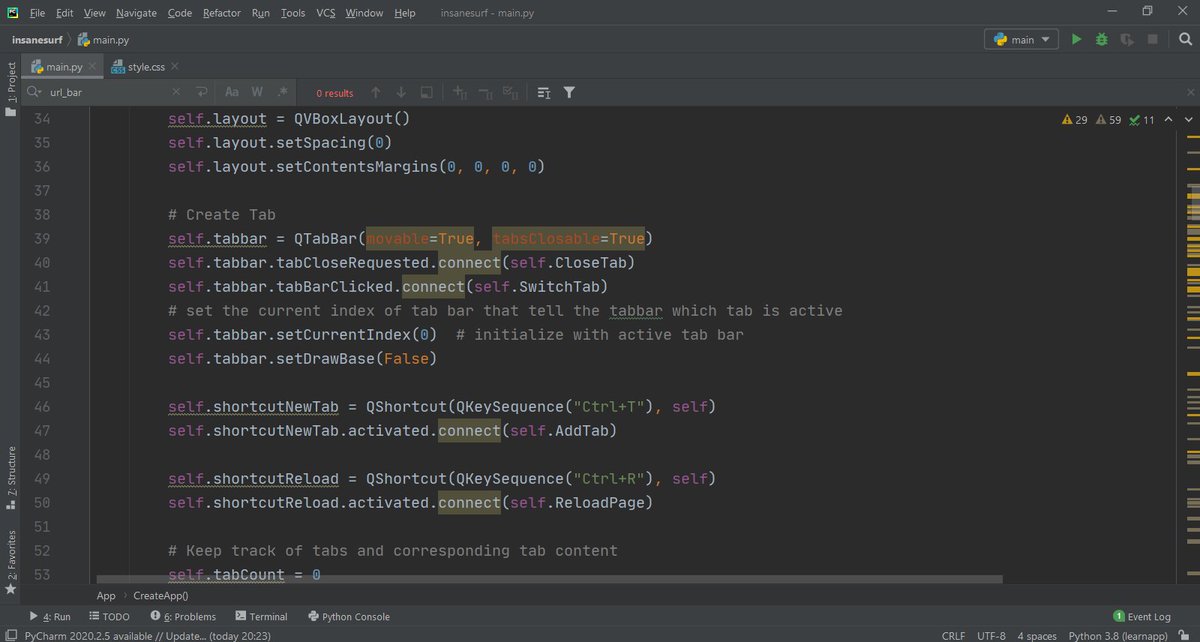Open the Event Log
This screenshot has height=642, width=1200.
1142,617
